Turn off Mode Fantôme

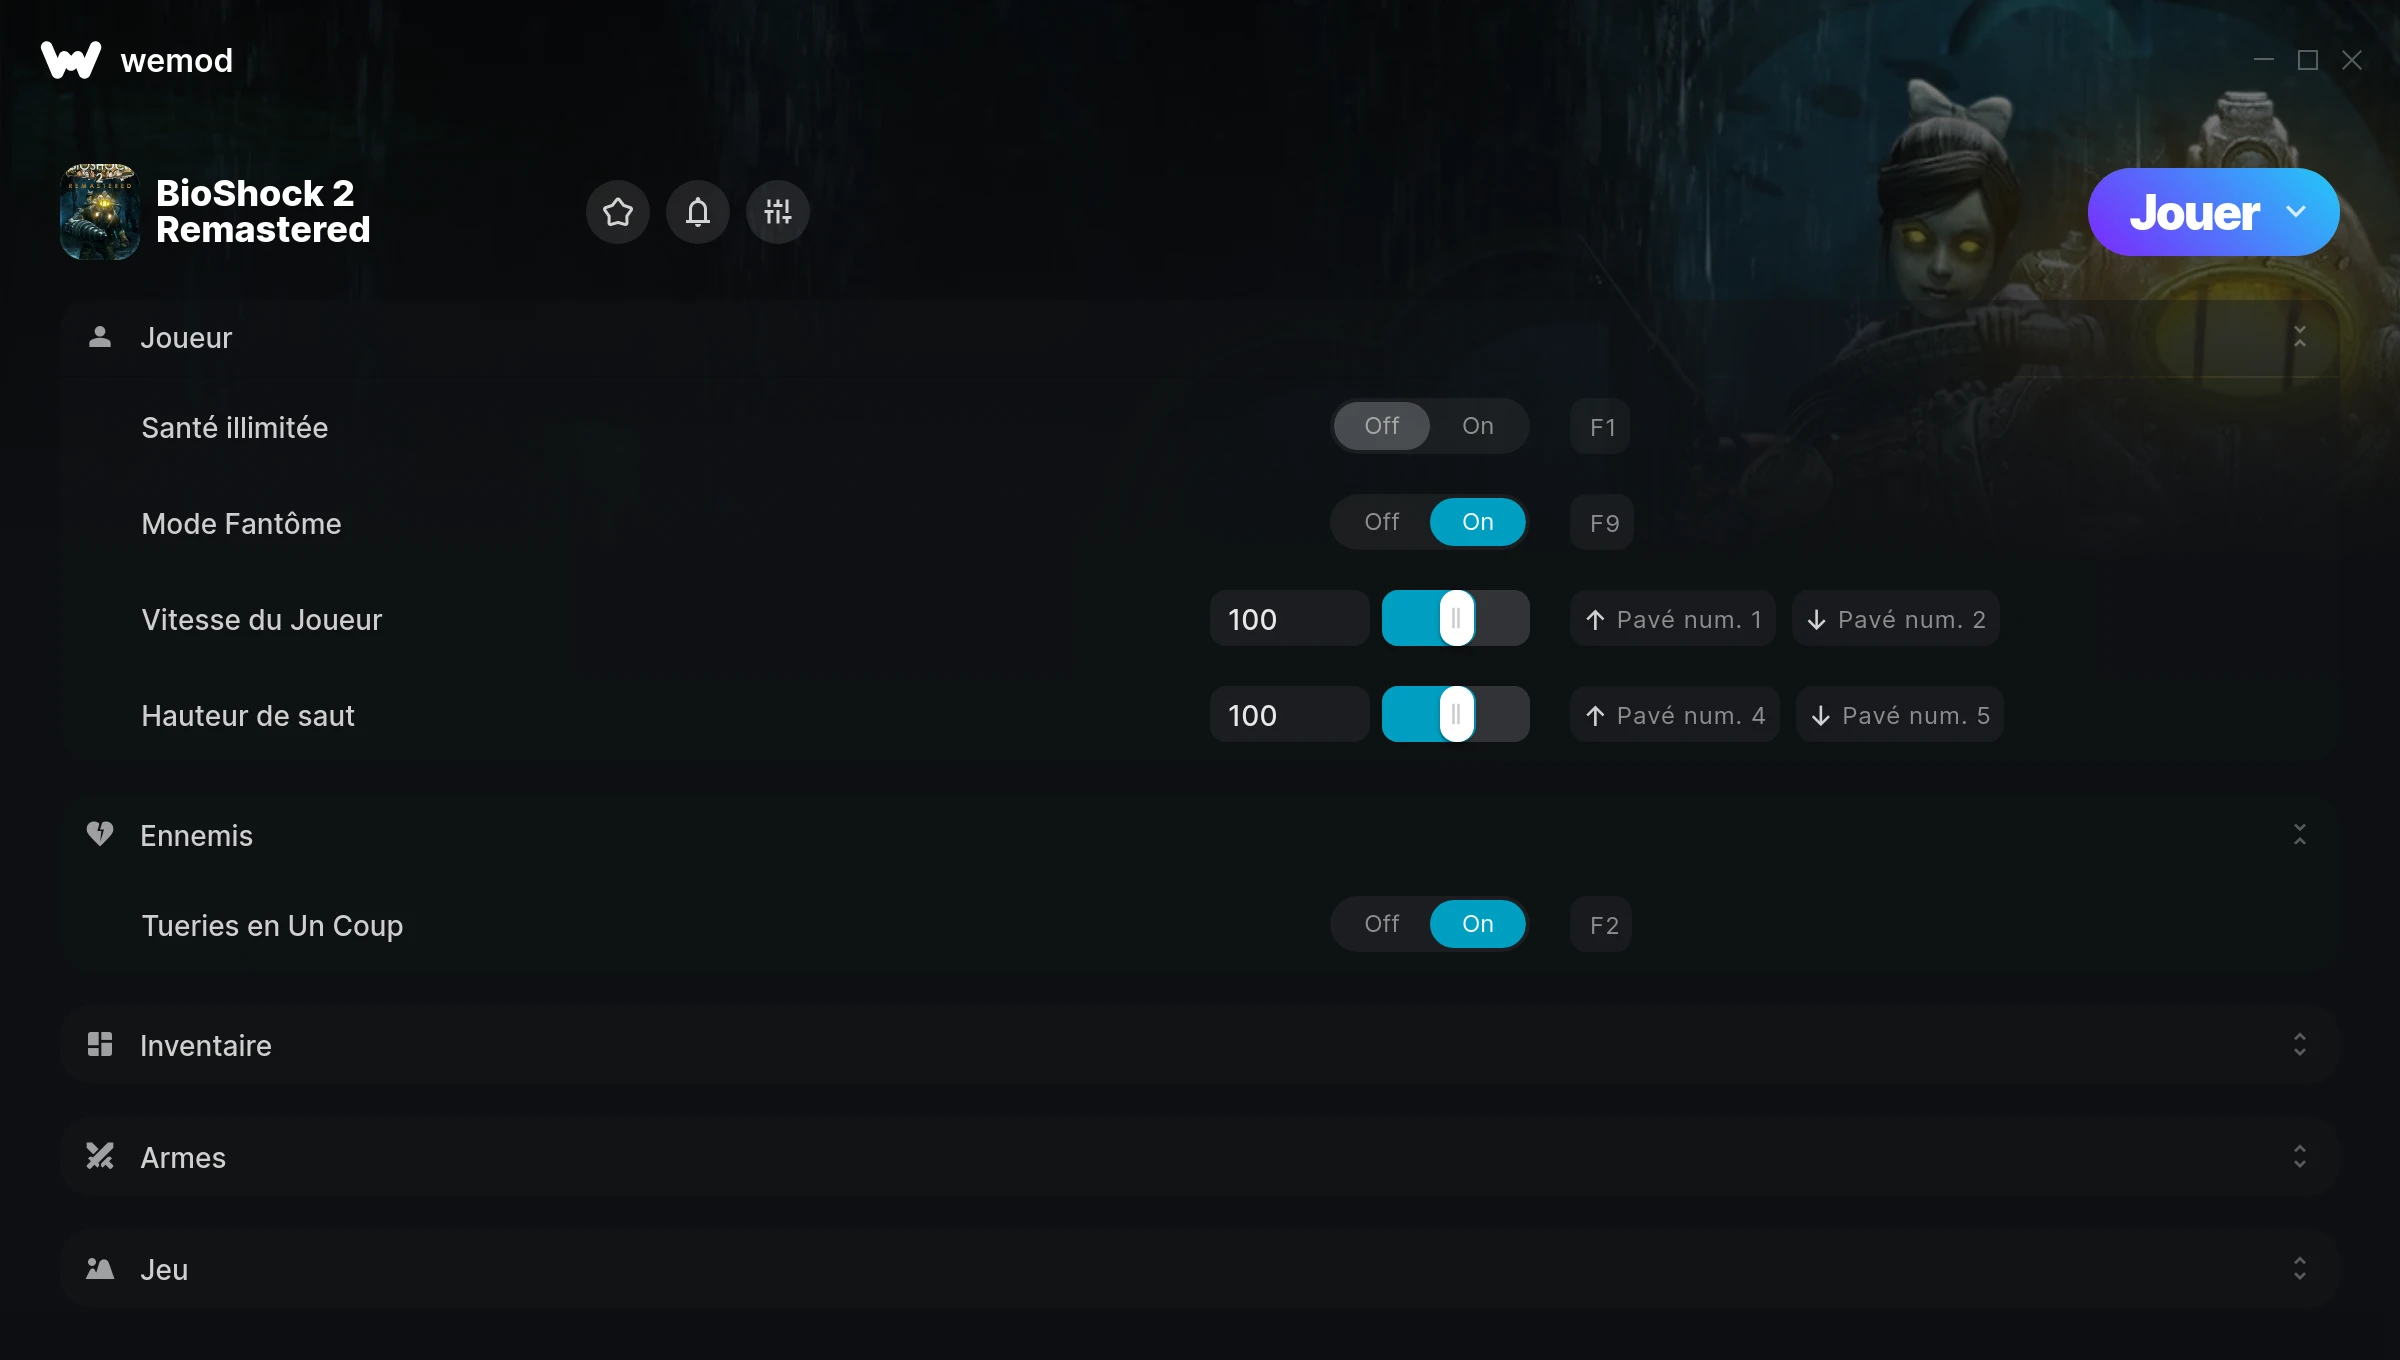point(1381,522)
